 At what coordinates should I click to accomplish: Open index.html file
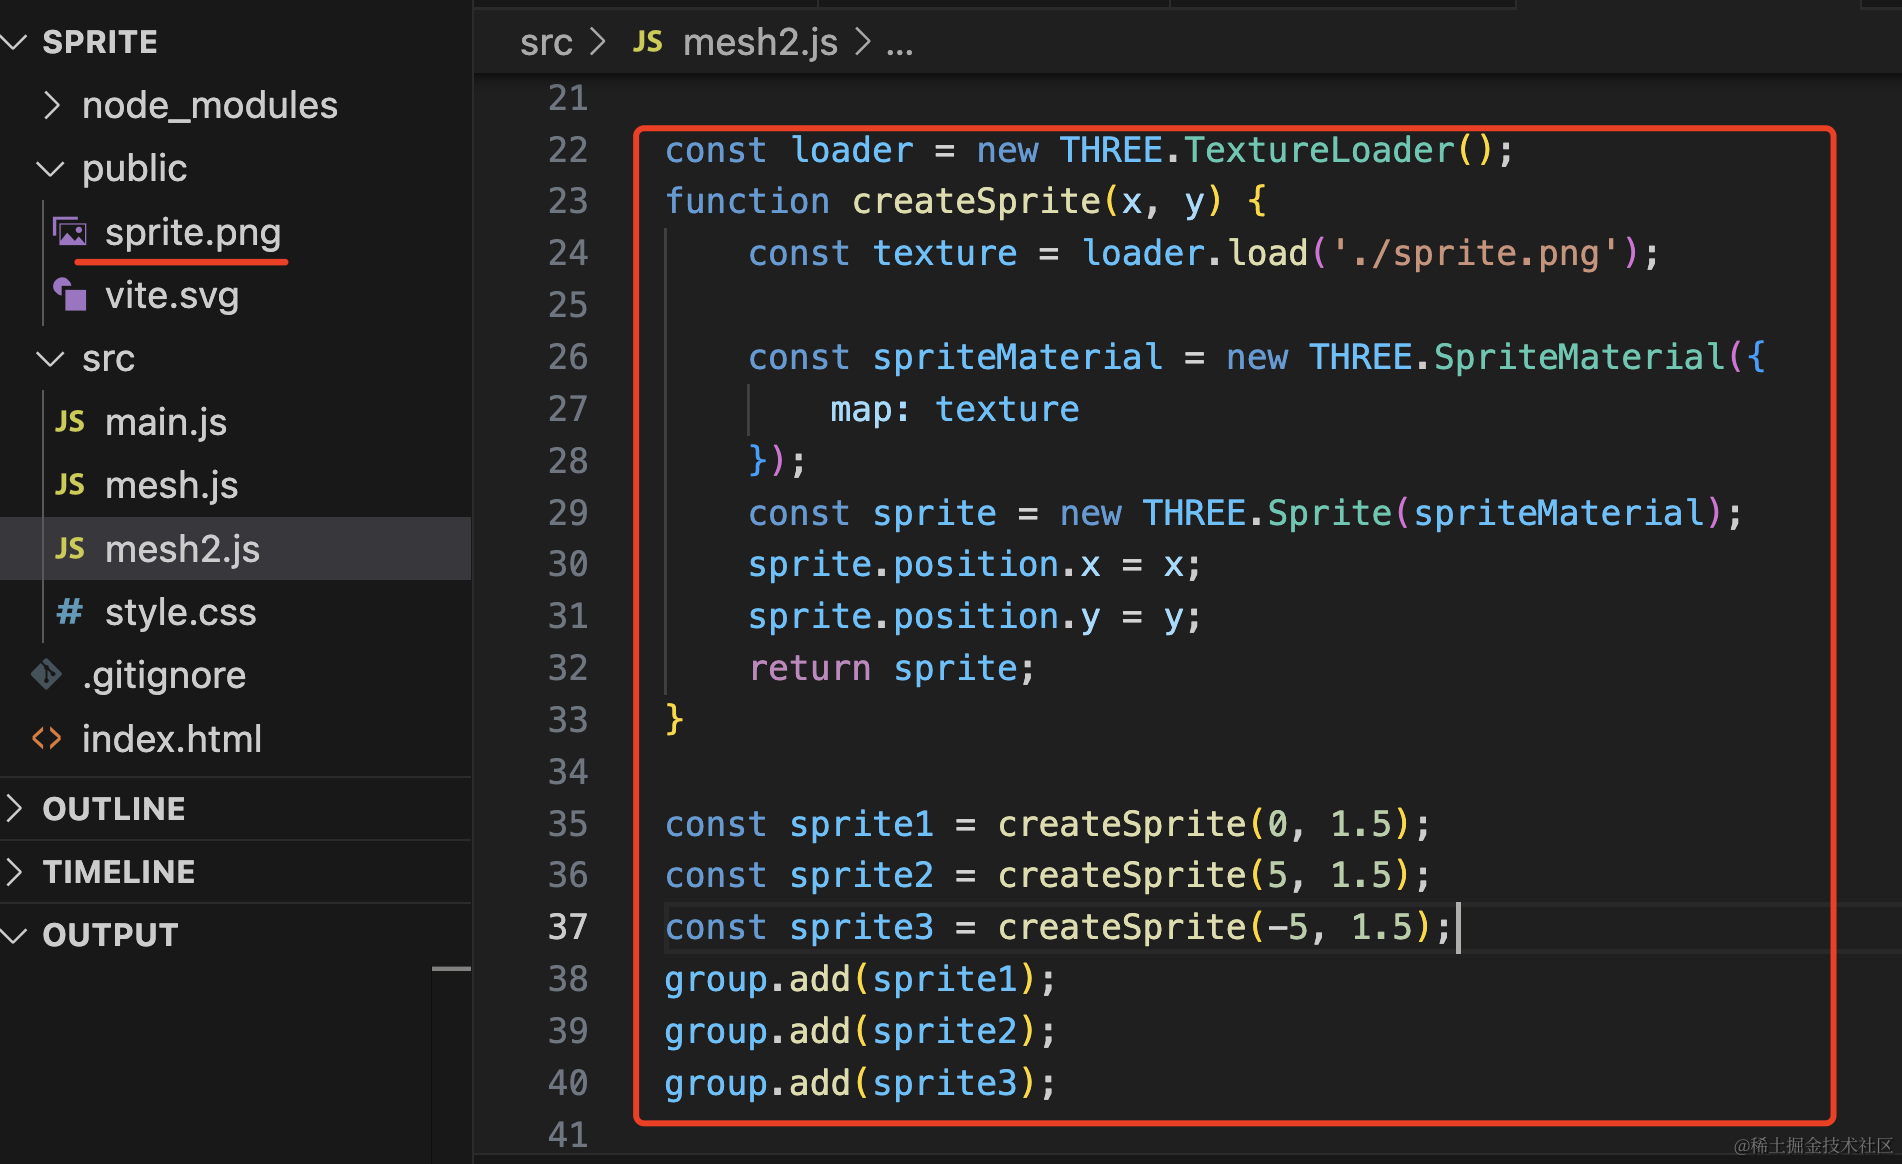click(x=172, y=738)
